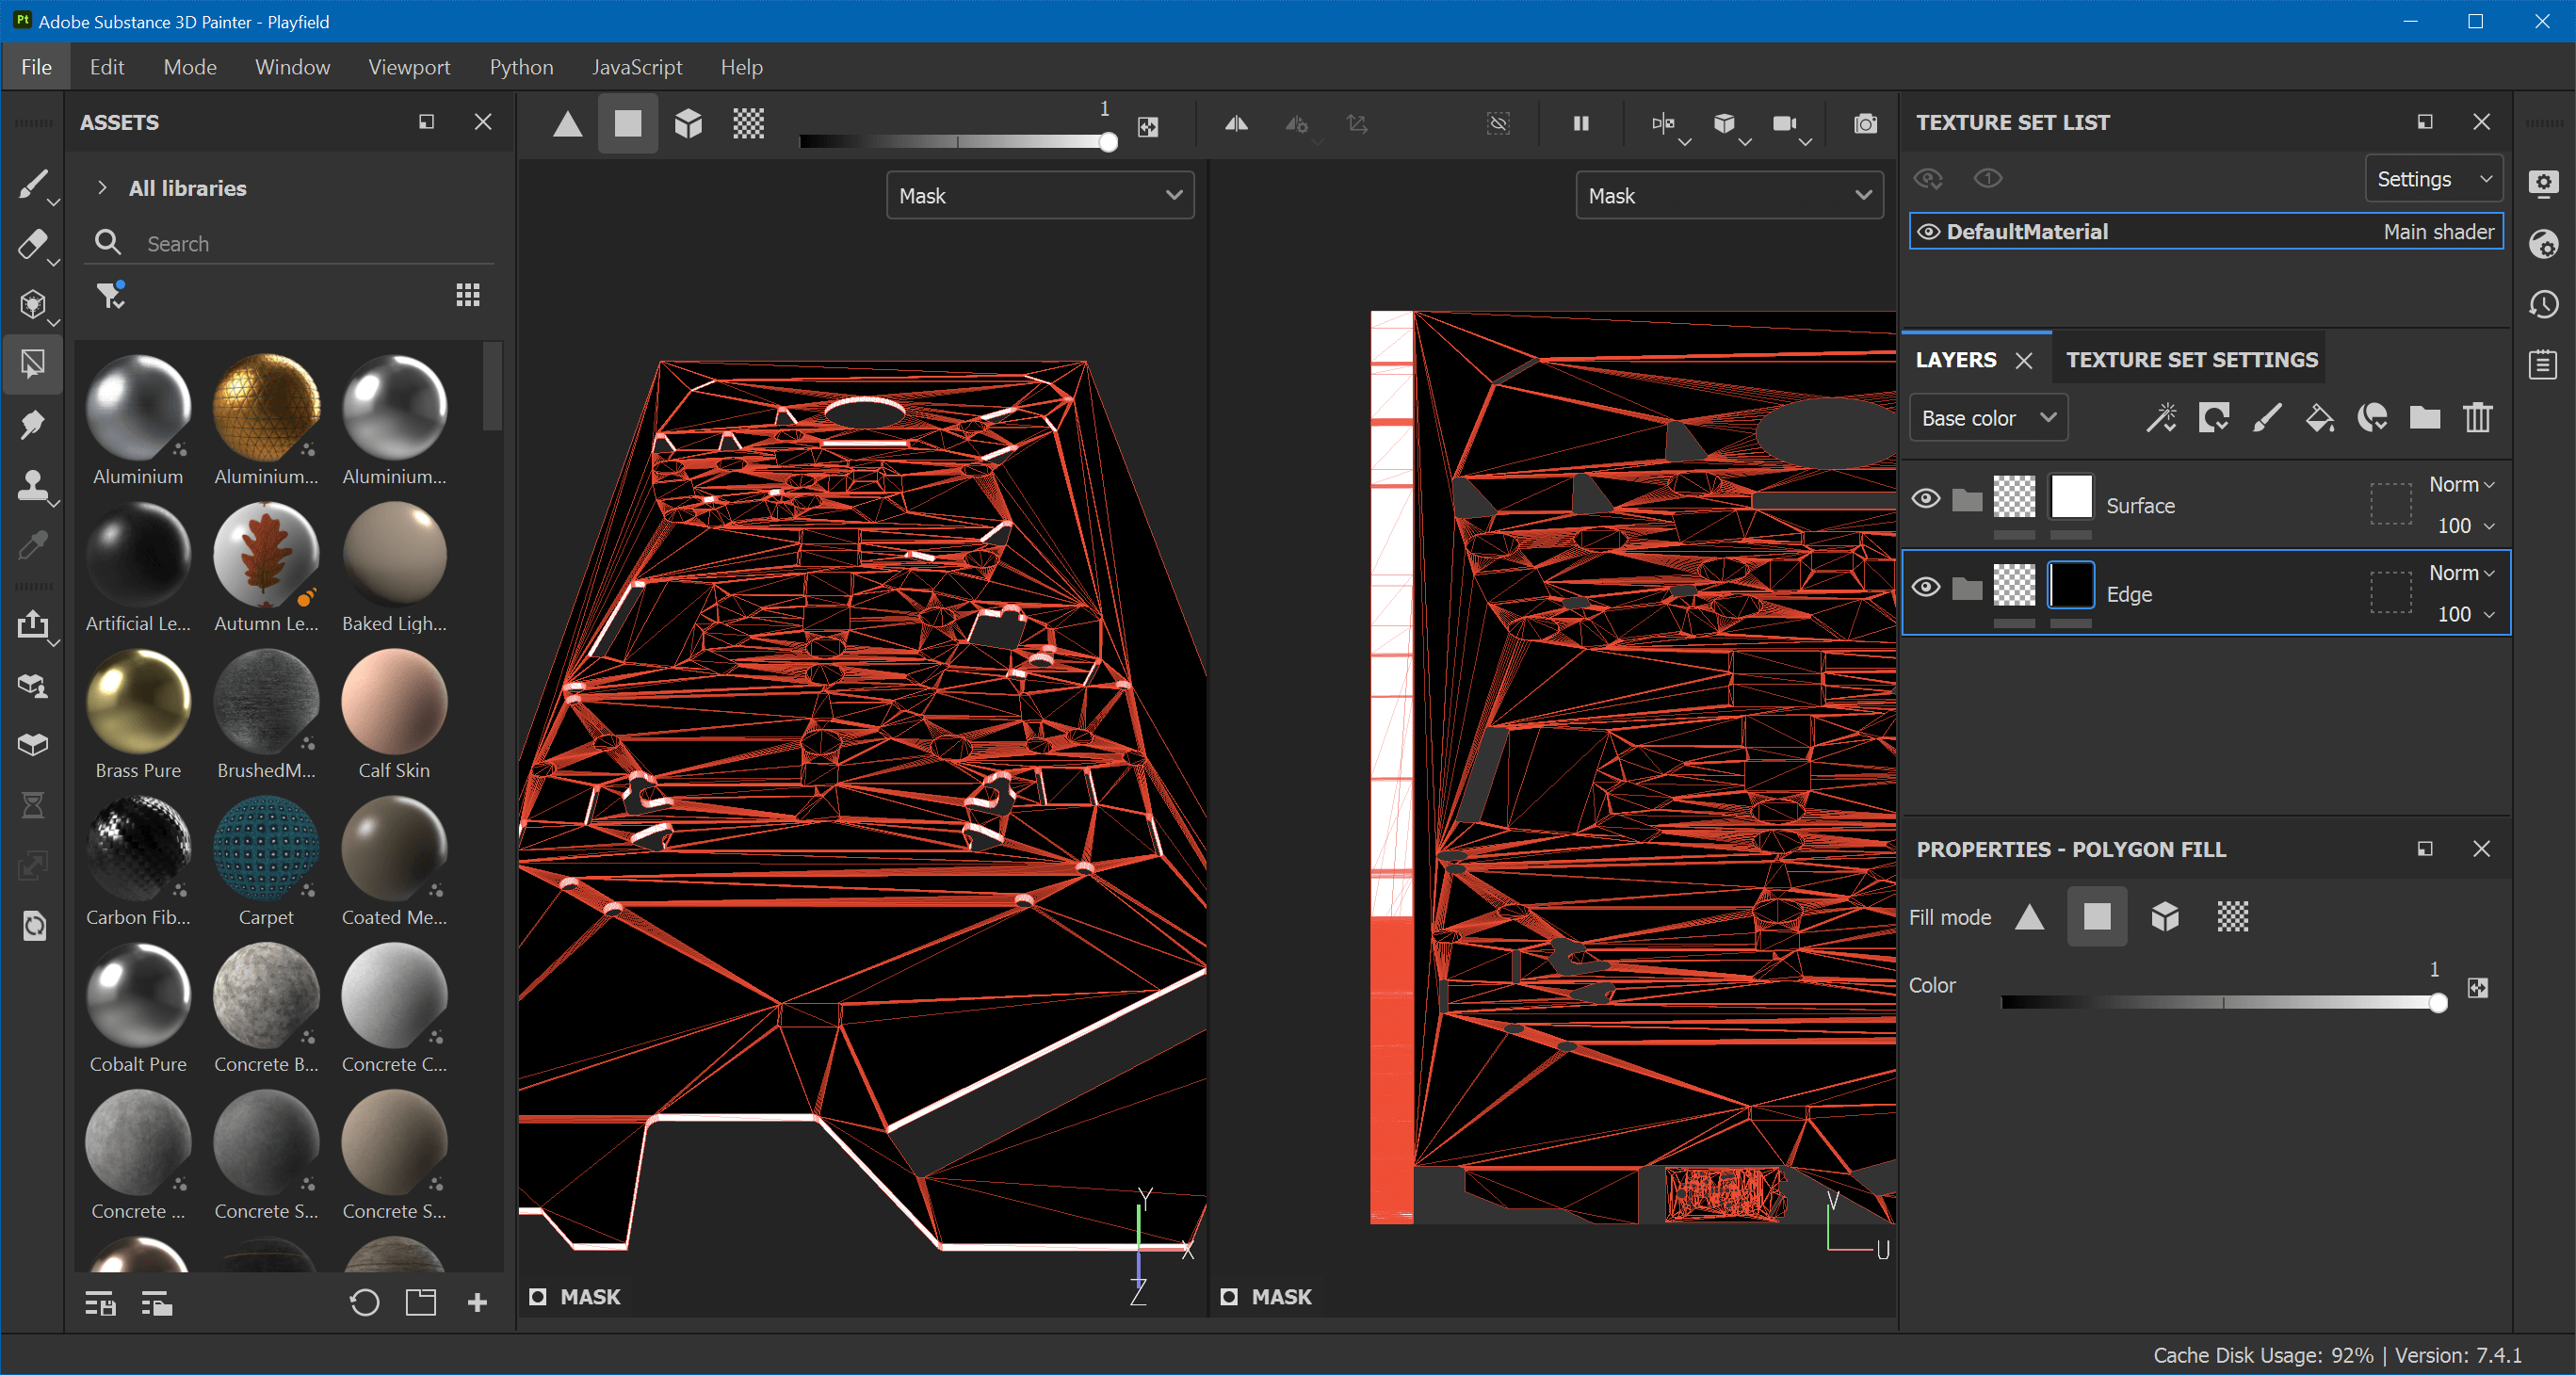2576x1375 pixels.
Task: Toggle DefaultMaterial texture set visibility
Action: point(1929,232)
